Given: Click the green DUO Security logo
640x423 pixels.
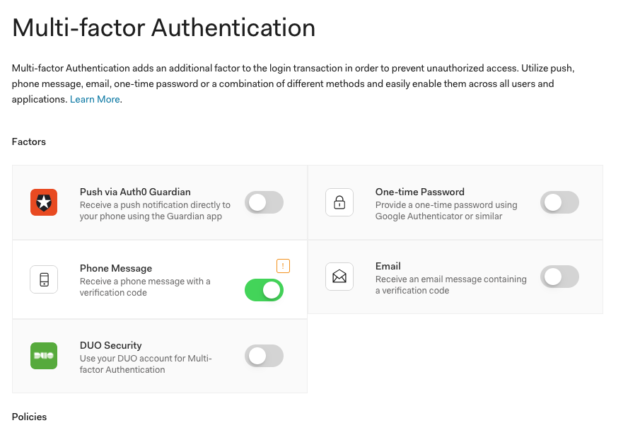Looking at the screenshot, I should [x=44, y=356].
